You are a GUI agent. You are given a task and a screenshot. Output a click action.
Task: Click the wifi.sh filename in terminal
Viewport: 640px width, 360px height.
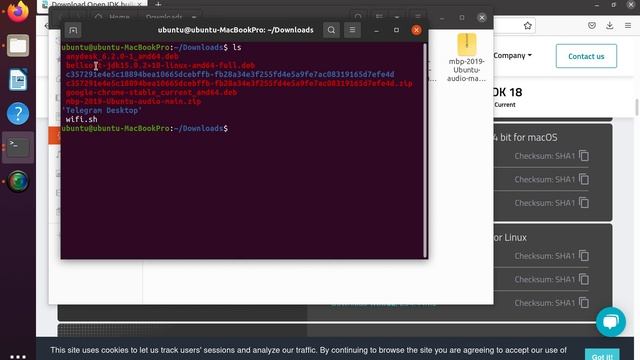pos(81,119)
